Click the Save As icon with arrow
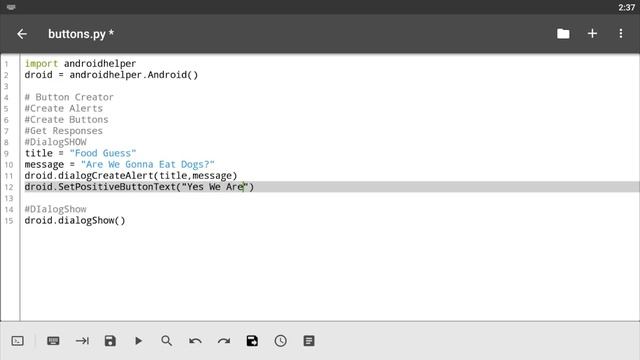 click(x=252, y=341)
